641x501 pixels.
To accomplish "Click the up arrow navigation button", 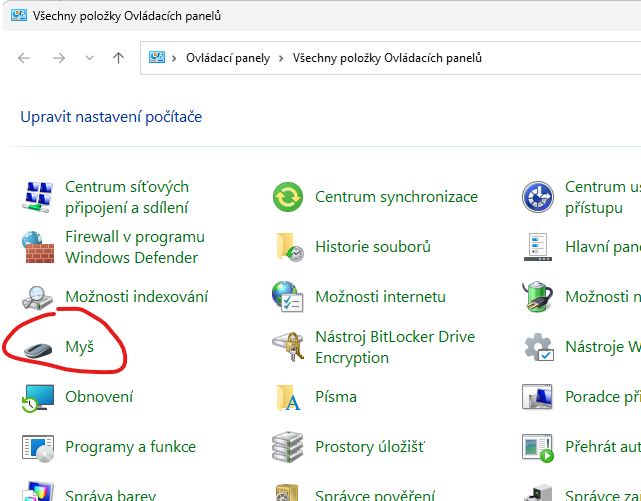I will point(119,58).
